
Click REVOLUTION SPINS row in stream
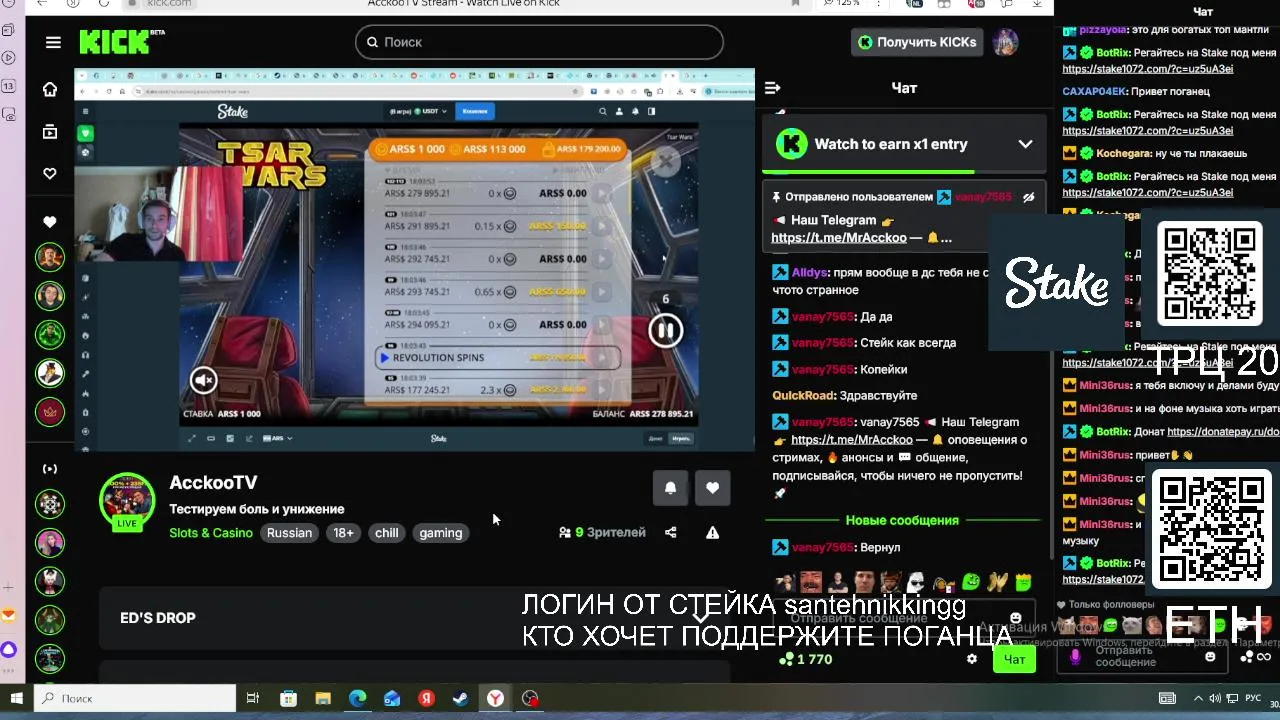click(x=497, y=357)
